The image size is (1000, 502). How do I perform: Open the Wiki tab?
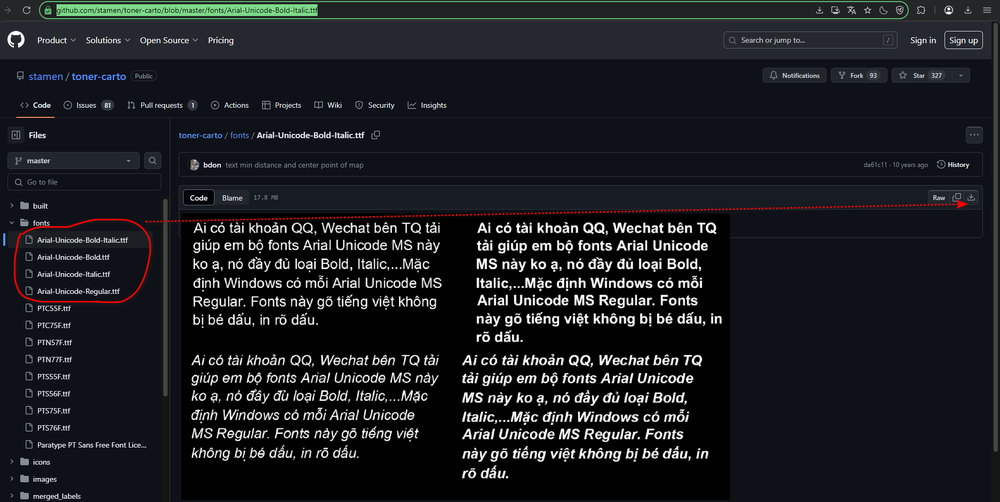click(328, 105)
